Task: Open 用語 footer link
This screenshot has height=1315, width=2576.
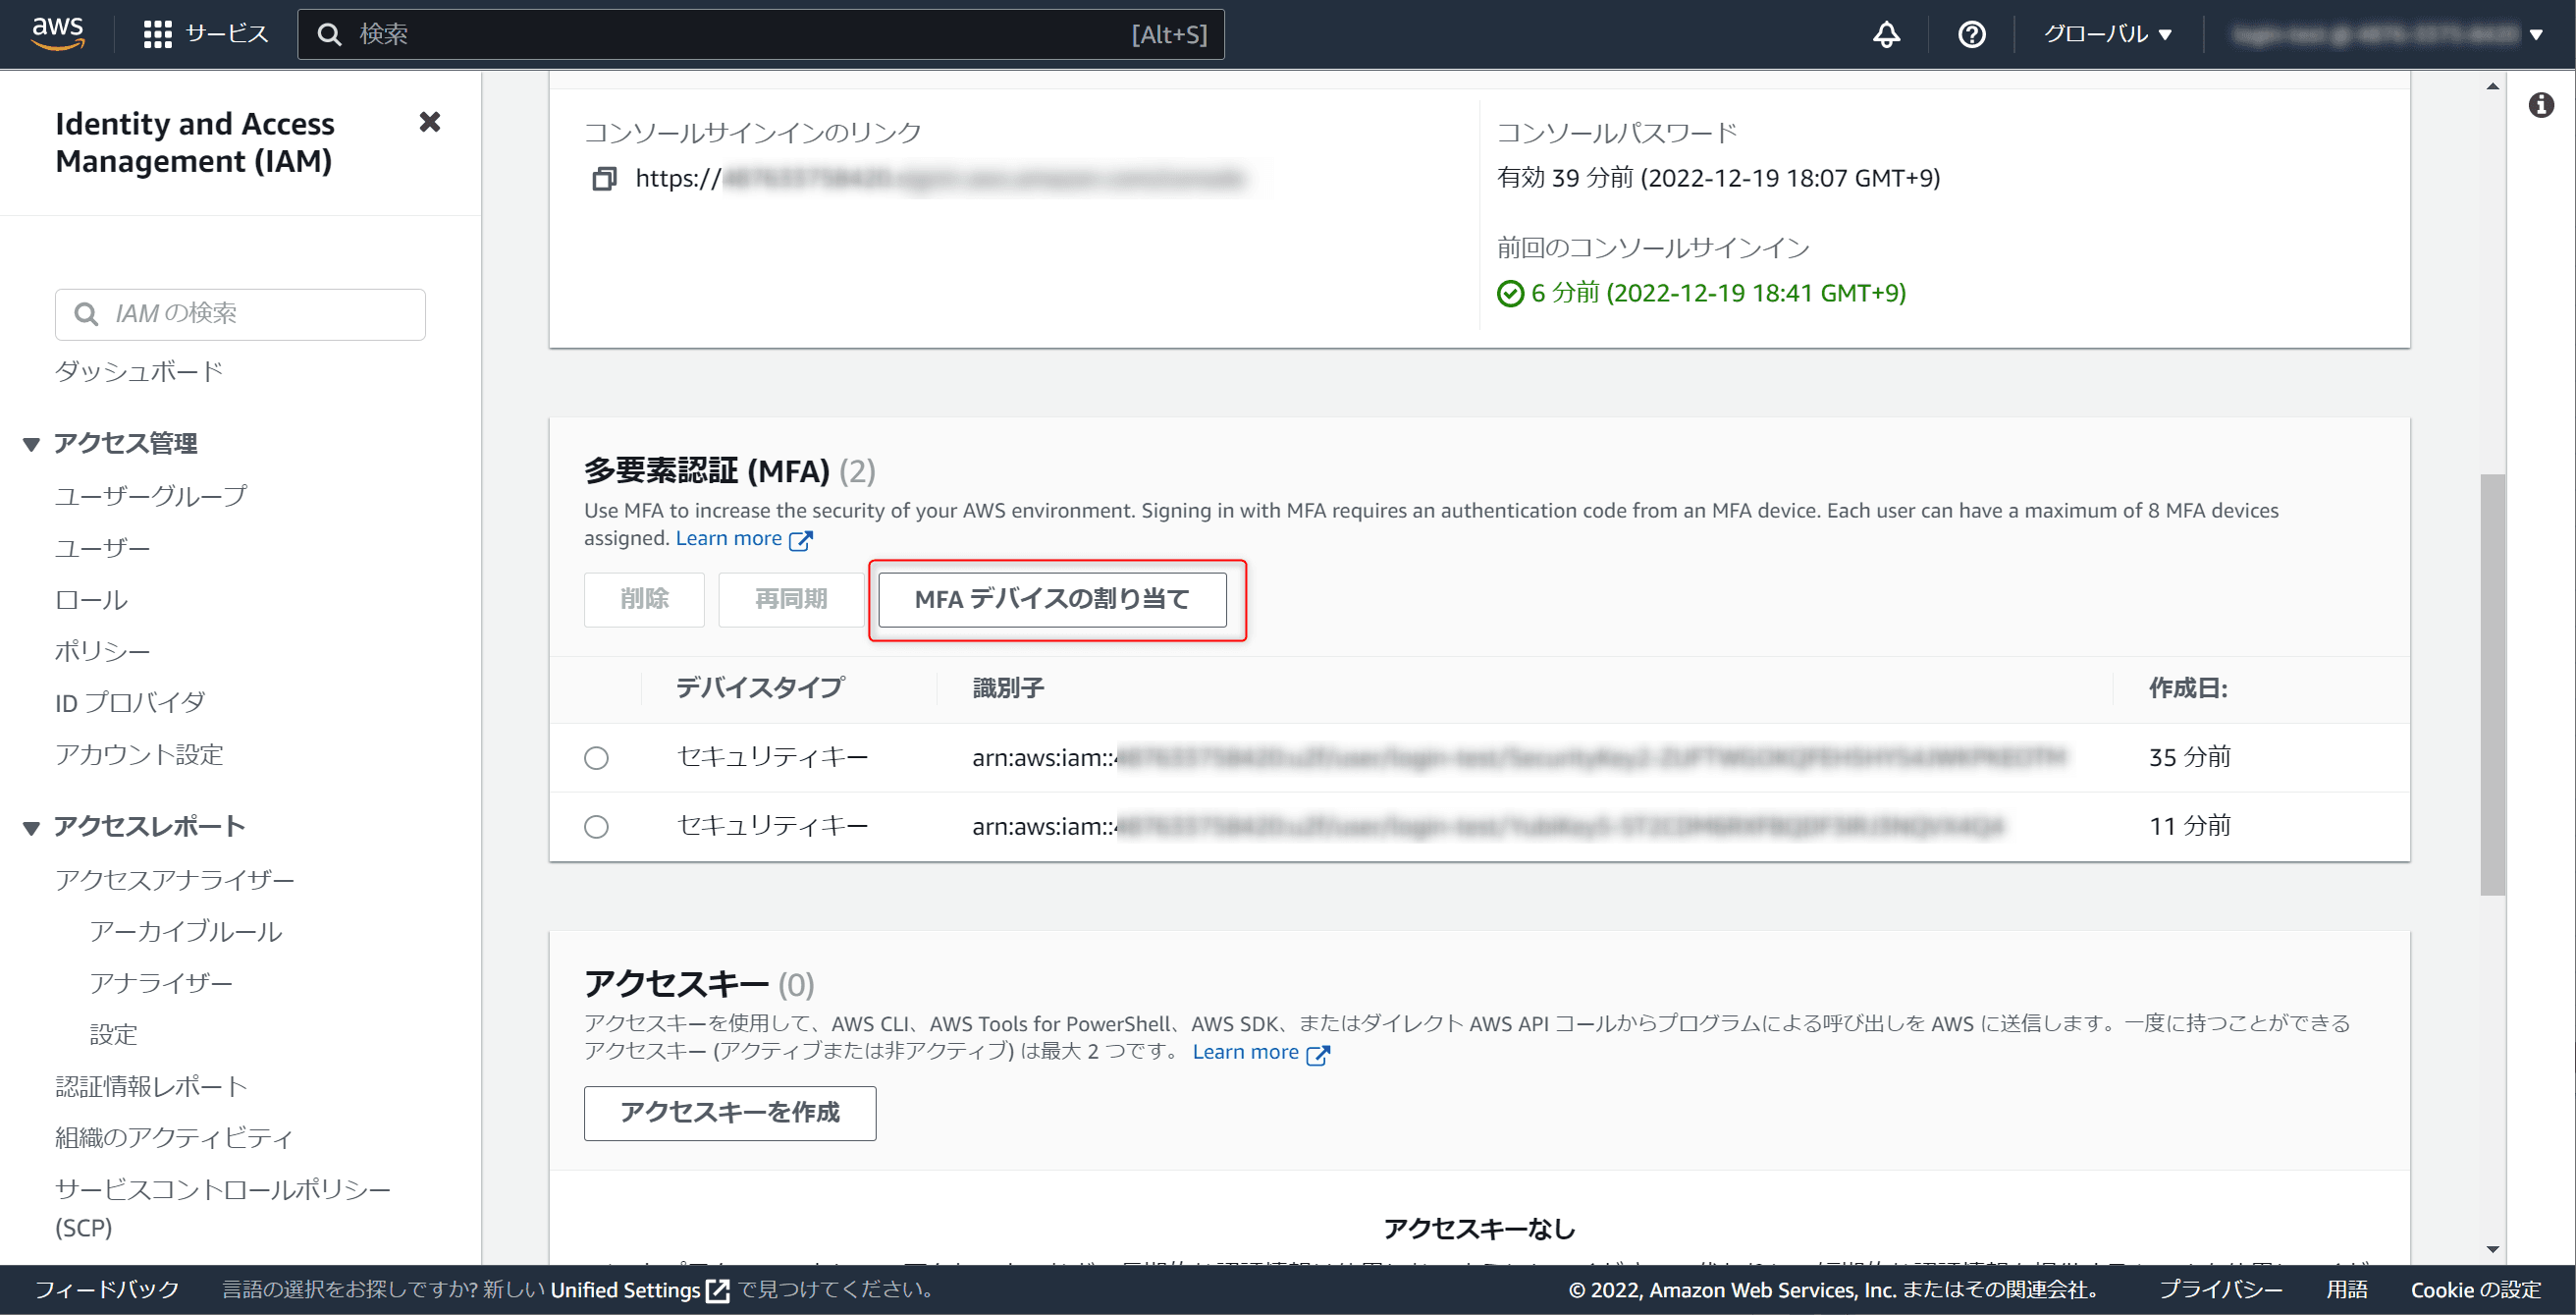Action: (2346, 1290)
